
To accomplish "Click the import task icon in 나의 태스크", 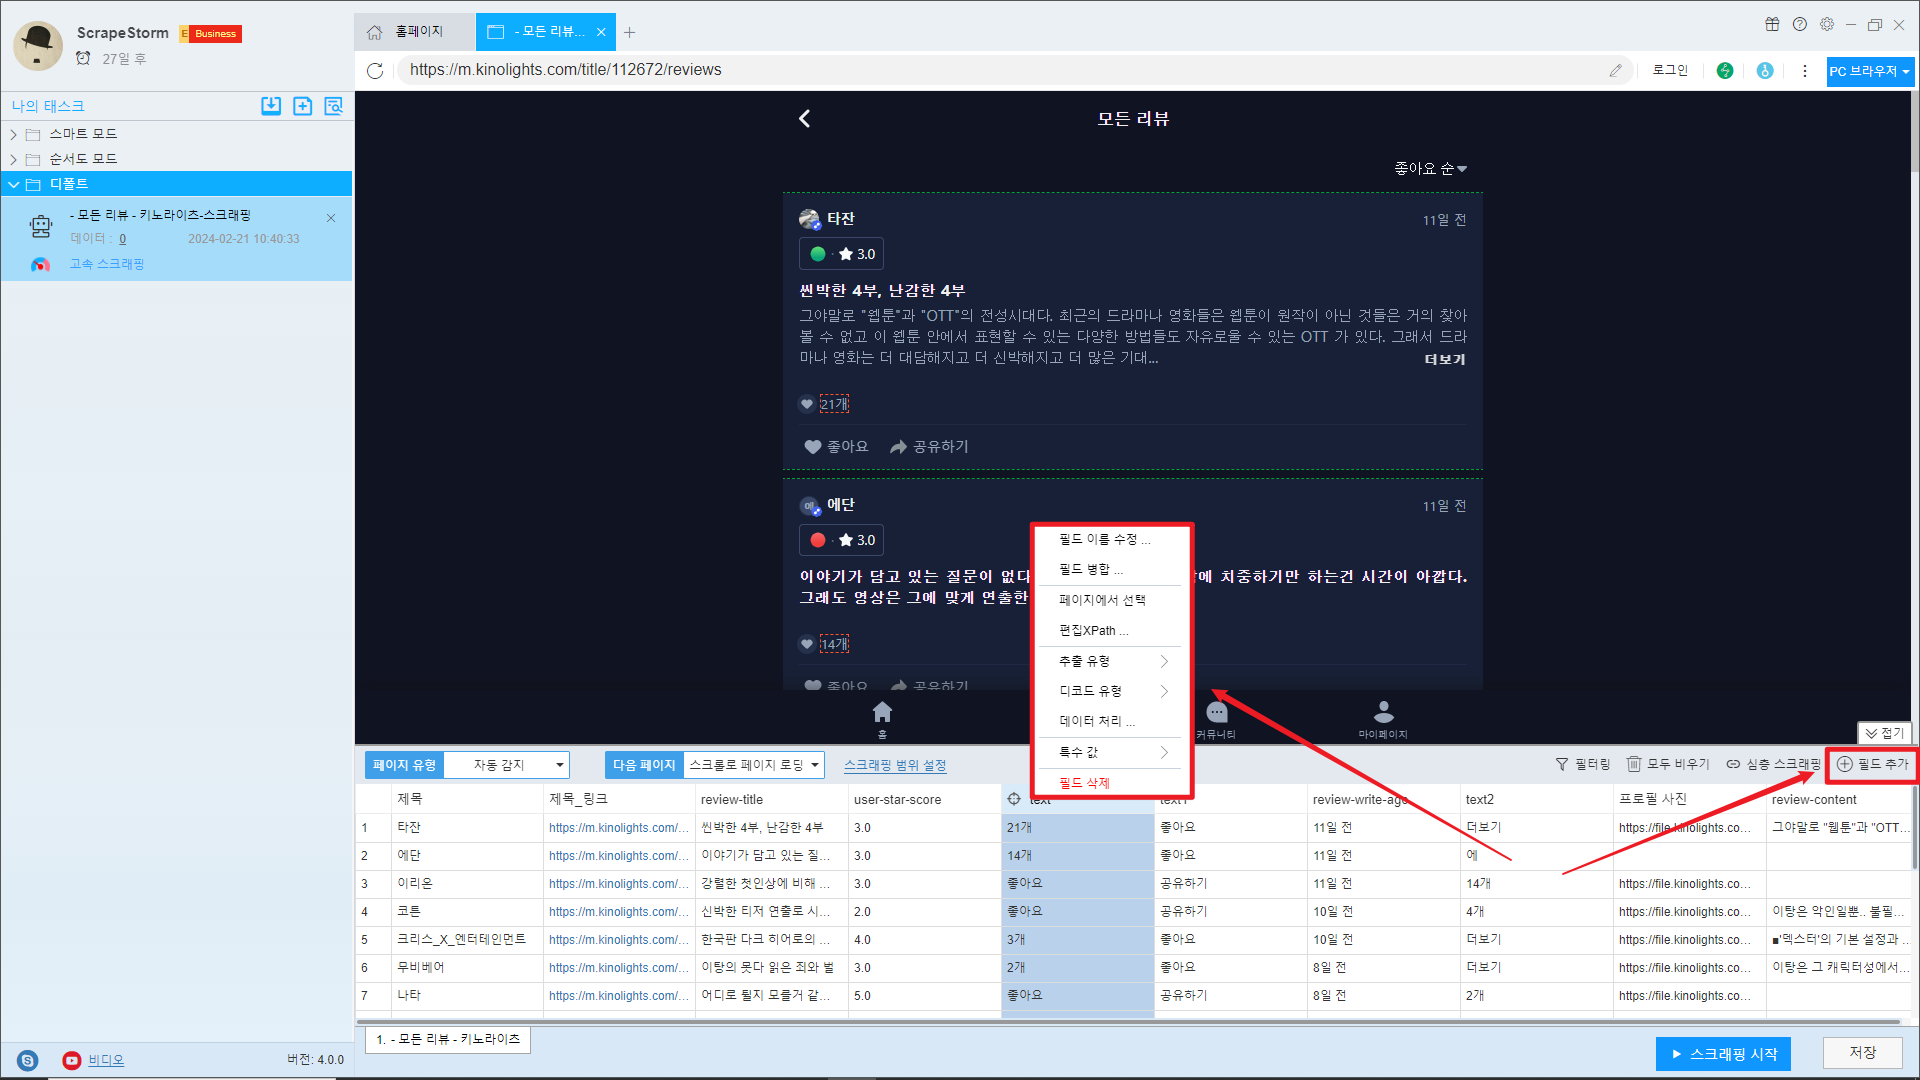I will pyautogui.click(x=271, y=106).
